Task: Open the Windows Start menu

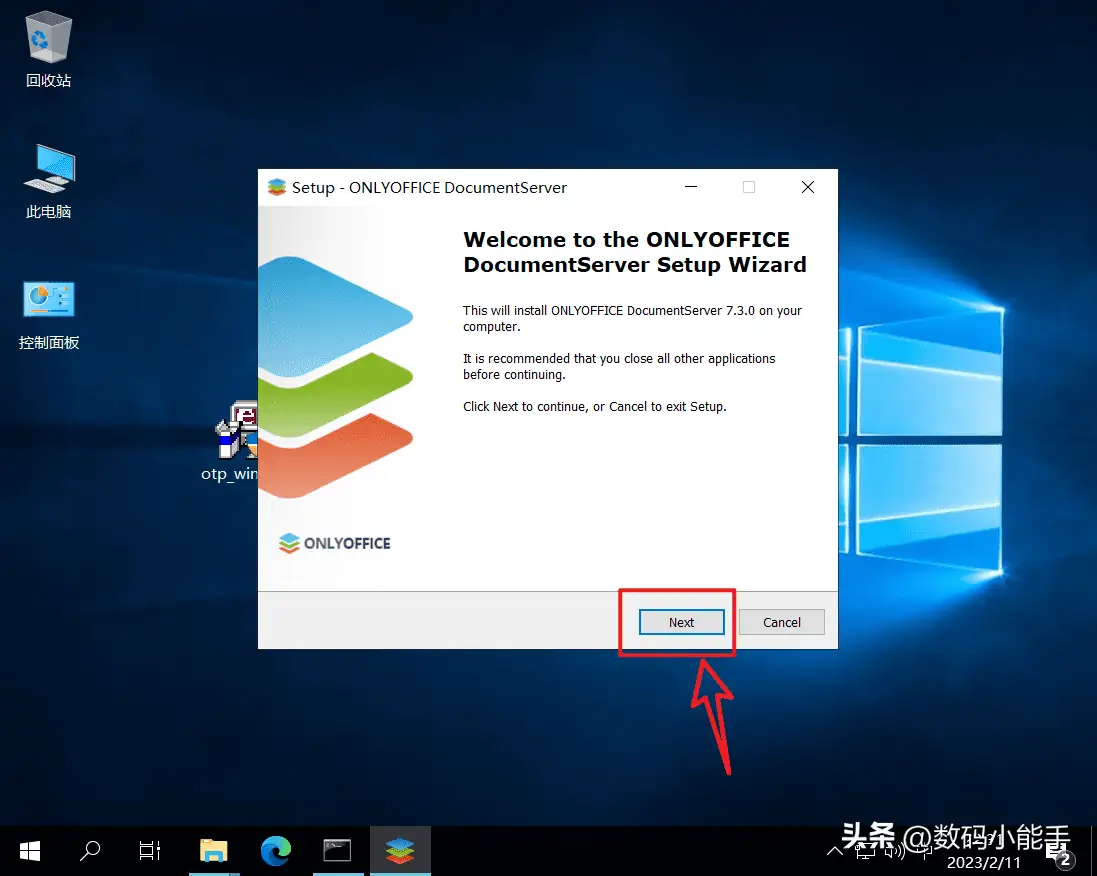Action: tap(29, 851)
